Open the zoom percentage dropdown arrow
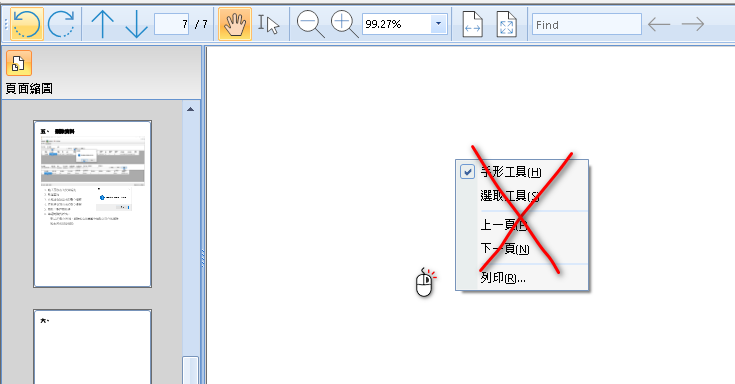The image size is (735, 384). point(439,24)
